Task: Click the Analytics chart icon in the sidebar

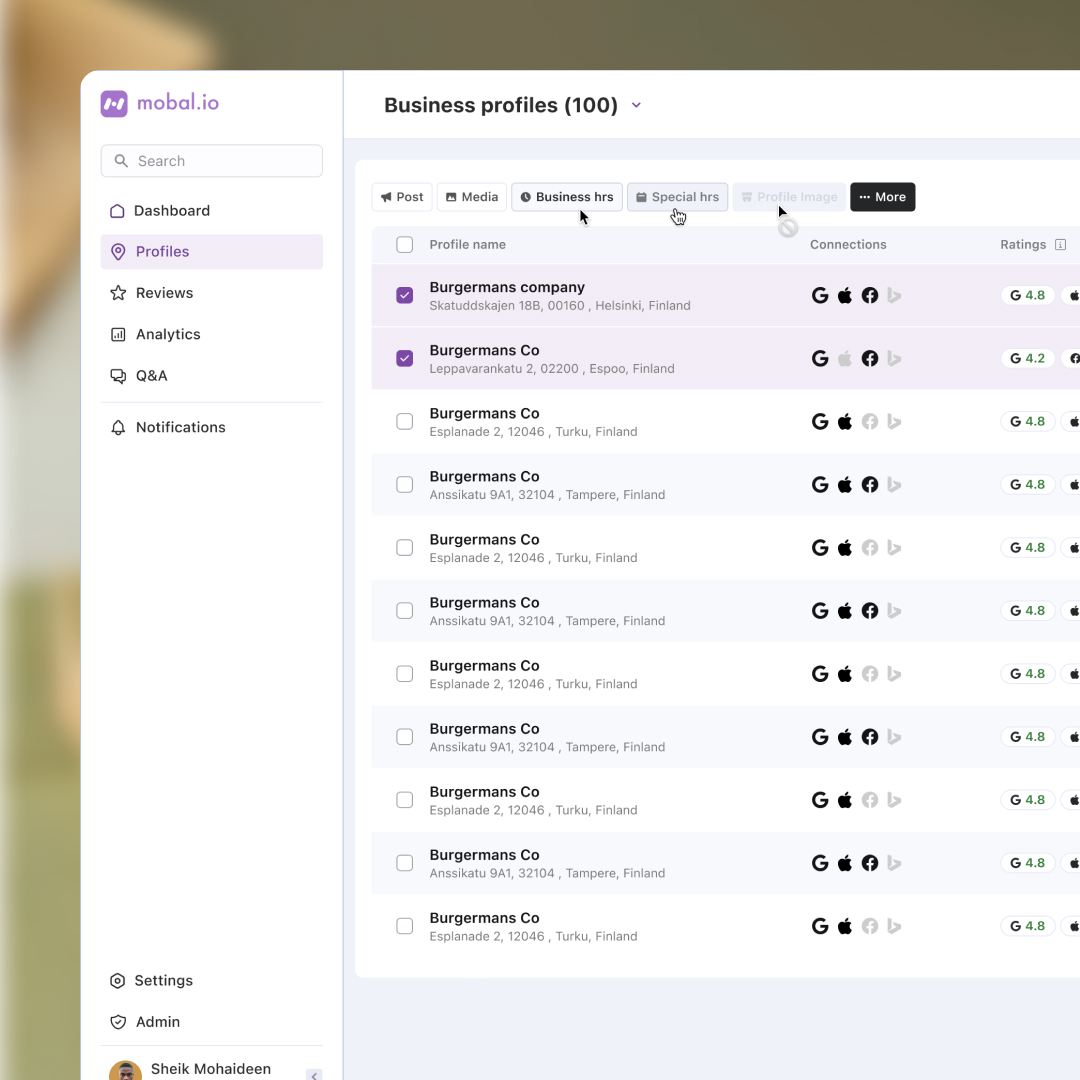Action: [118, 334]
